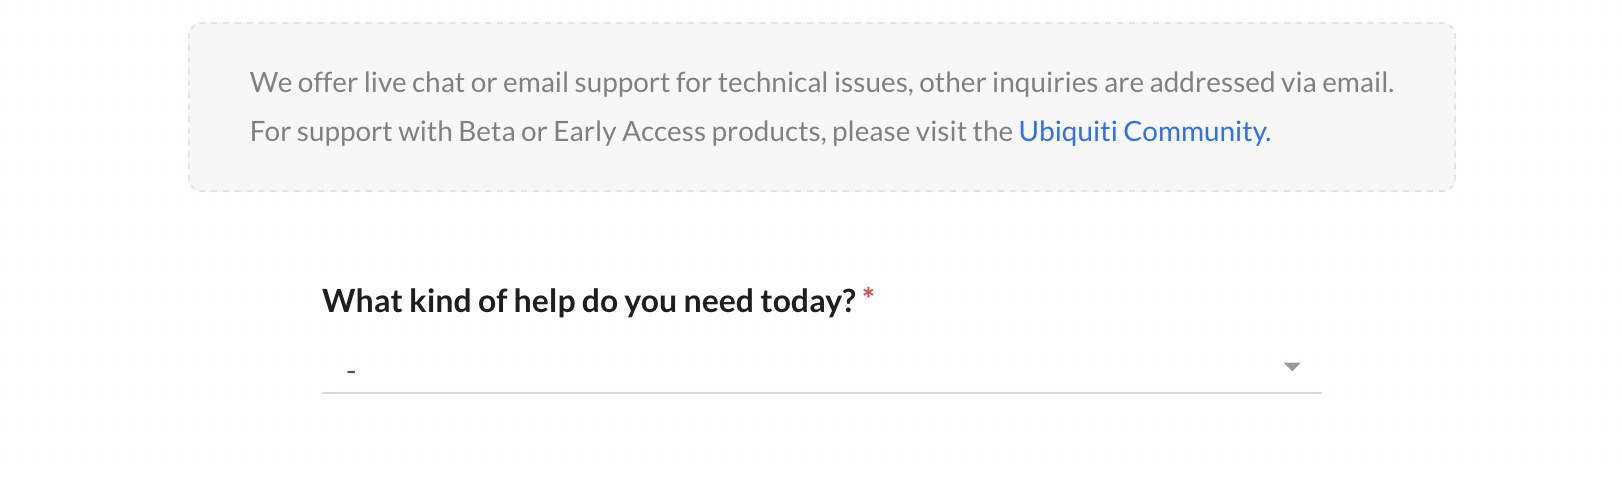This screenshot has width=1622, height=478.
Task: Click the dash placeholder in dropdown
Action: 351,371
